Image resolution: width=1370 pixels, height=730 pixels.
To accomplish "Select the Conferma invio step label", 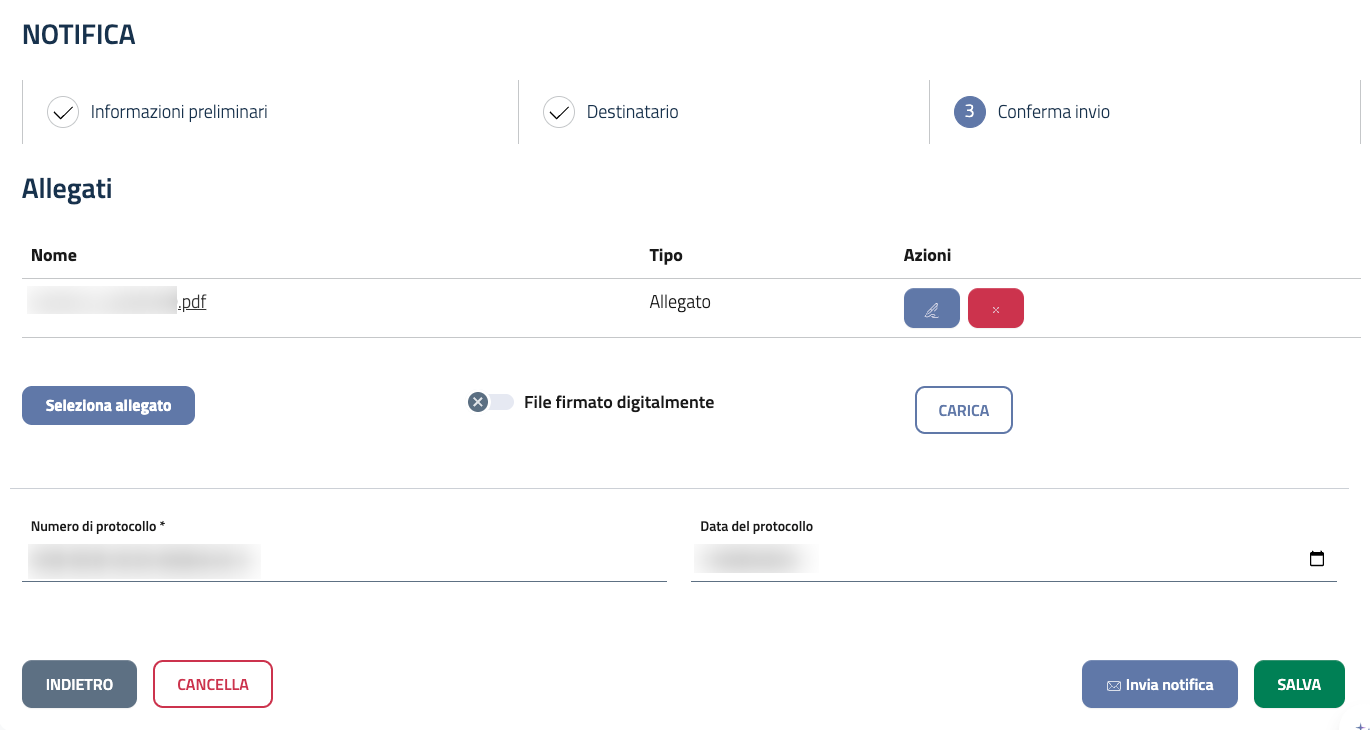I will 1053,112.
